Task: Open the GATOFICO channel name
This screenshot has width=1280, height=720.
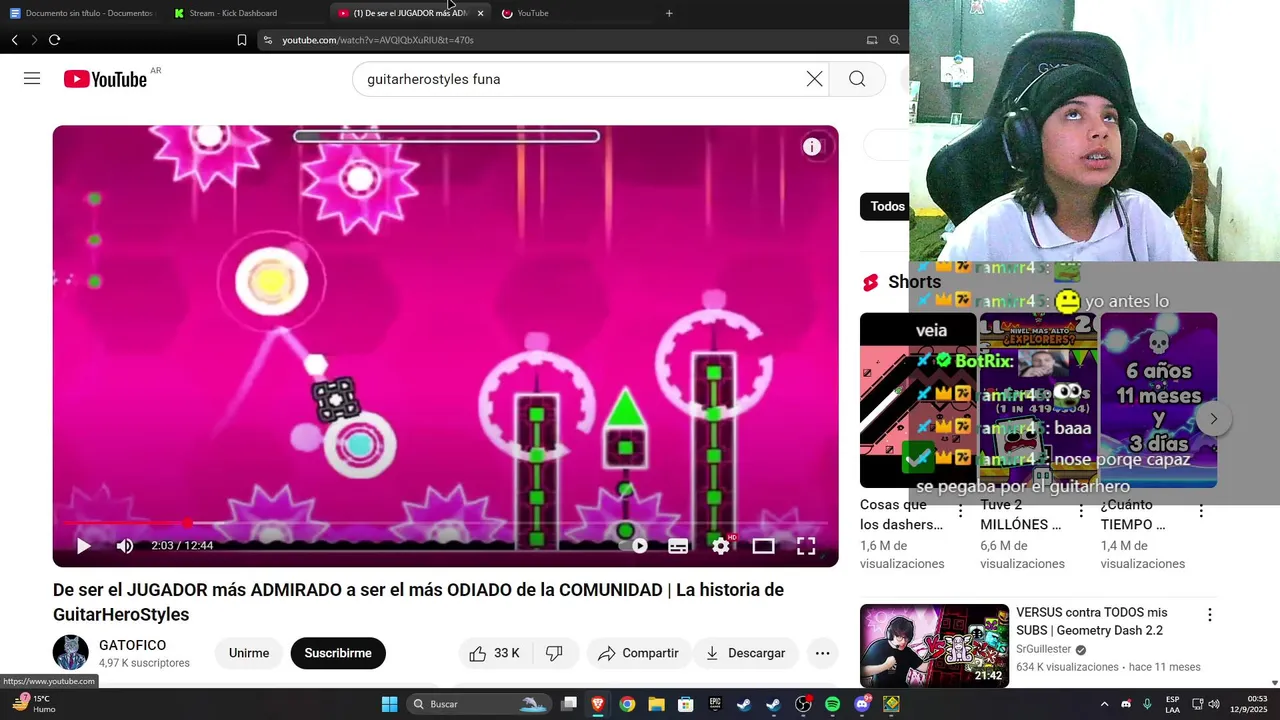Action: pyautogui.click(x=132, y=645)
